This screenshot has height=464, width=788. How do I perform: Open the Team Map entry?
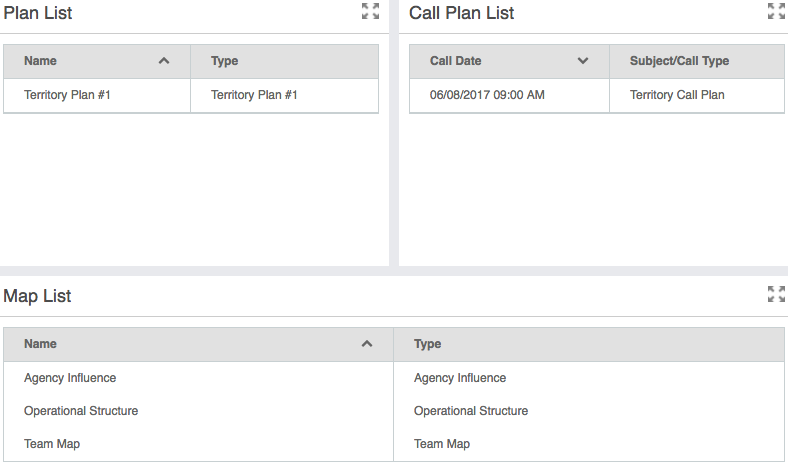[52, 444]
